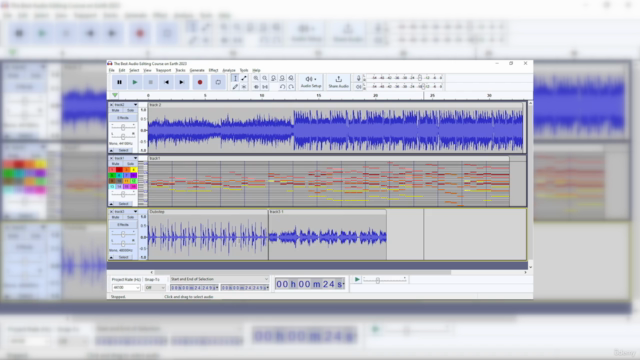Click the Zoom Toggle icon

click(x=291, y=78)
